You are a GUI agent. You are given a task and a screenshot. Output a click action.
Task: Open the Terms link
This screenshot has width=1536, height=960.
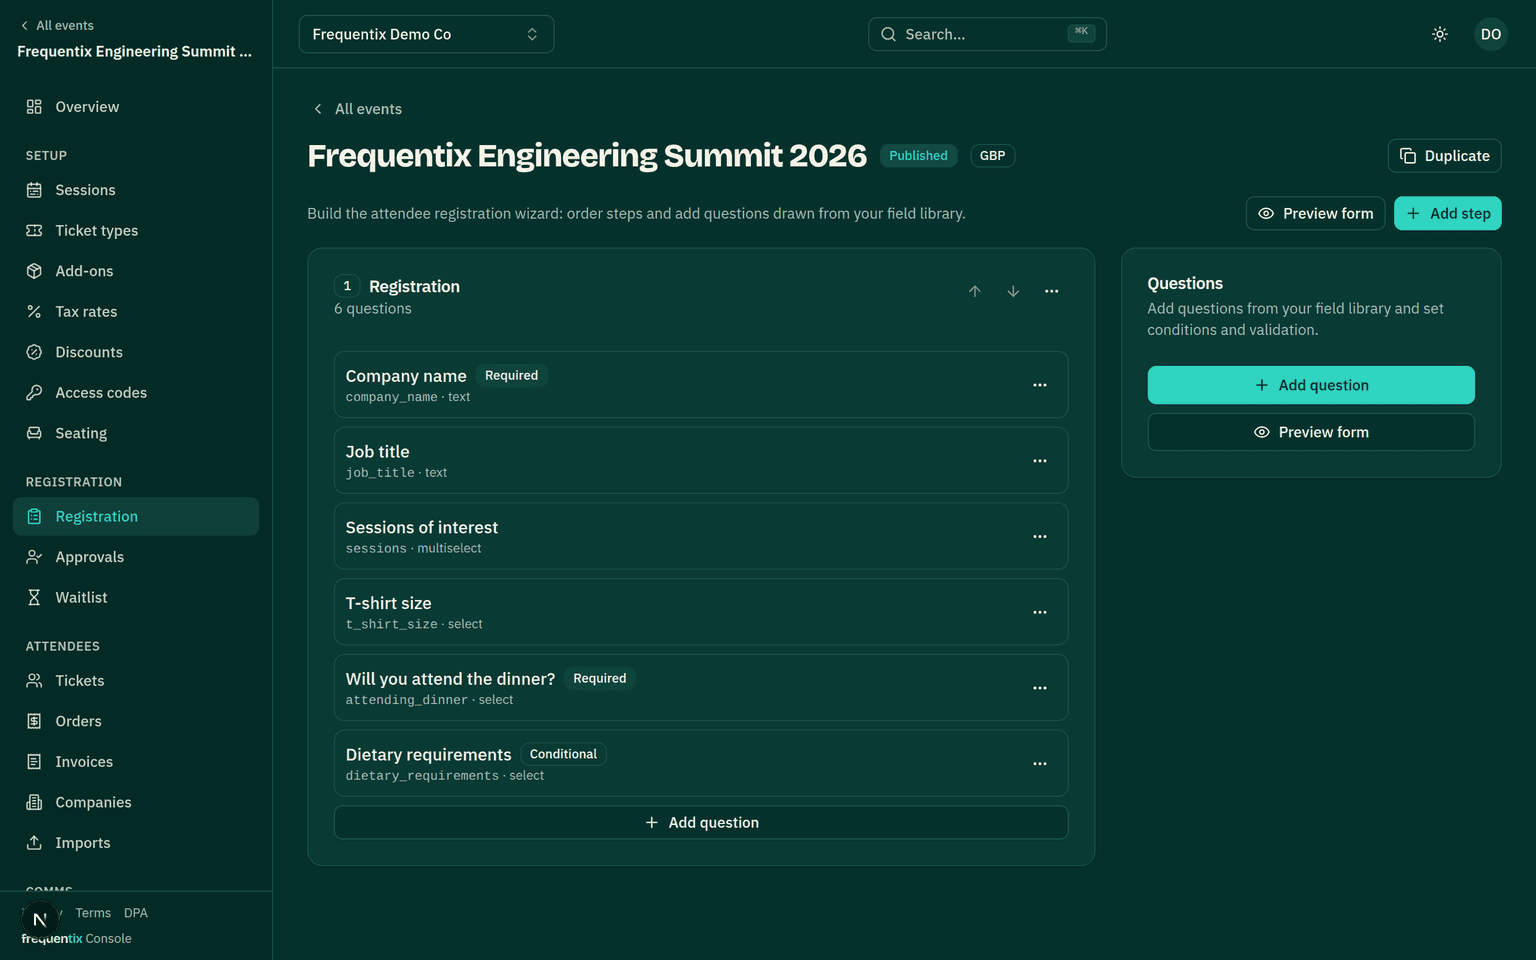[x=93, y=913]
